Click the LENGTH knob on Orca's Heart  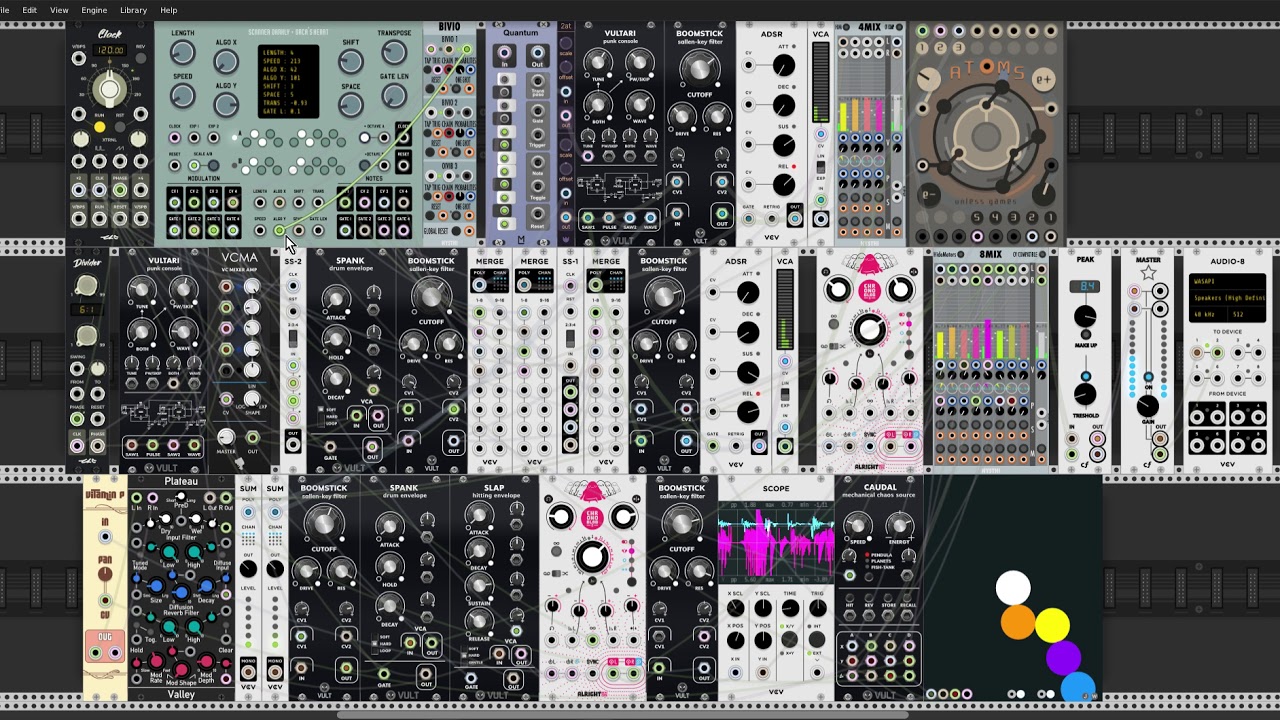(182, 52)
